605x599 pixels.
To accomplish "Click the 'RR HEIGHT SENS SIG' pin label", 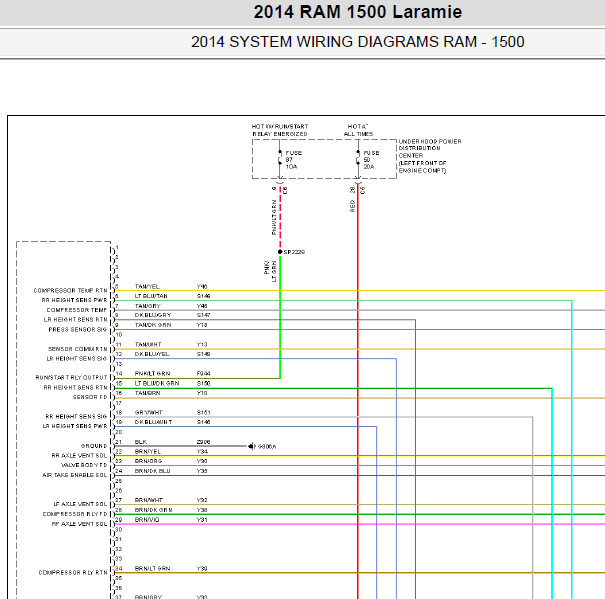I will tap(76, 416).
